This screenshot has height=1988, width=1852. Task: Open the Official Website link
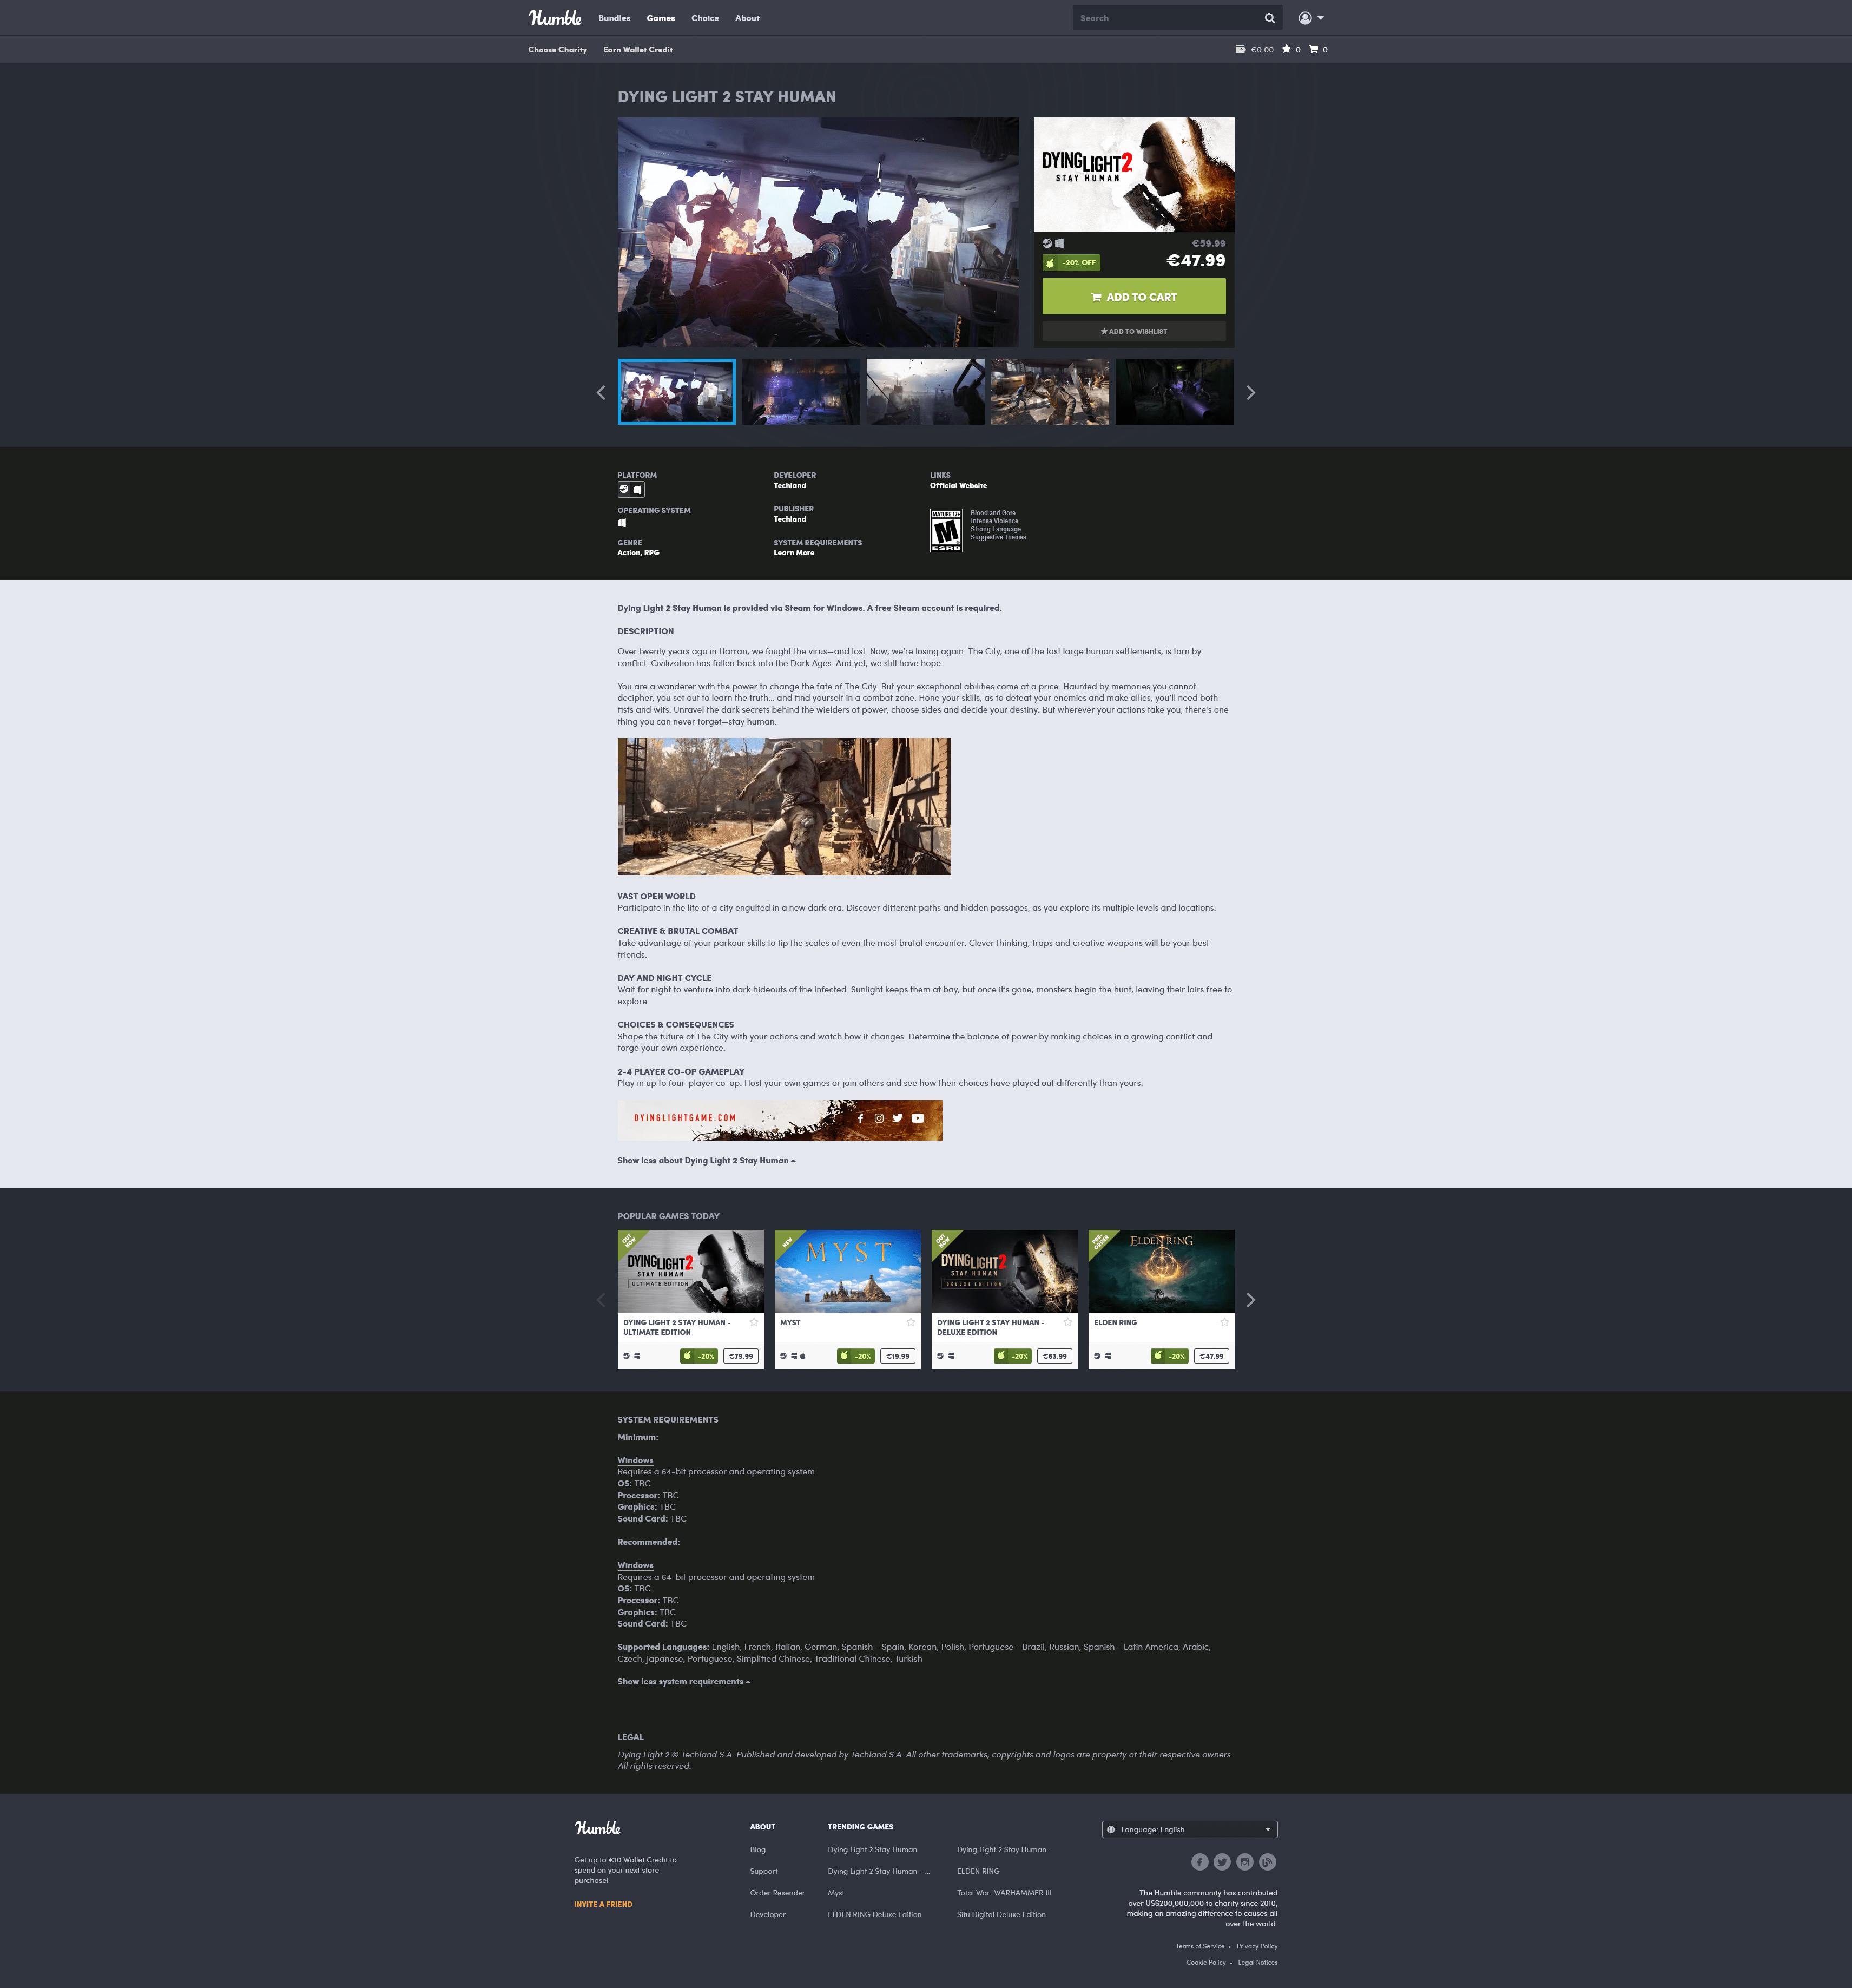coord(958,486)
